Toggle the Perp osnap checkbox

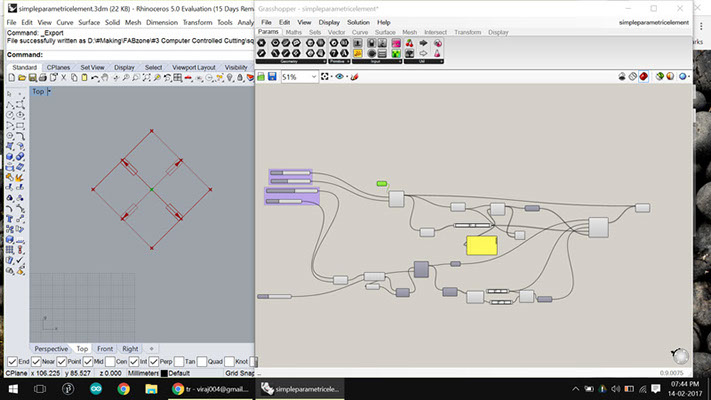point(154,361)
